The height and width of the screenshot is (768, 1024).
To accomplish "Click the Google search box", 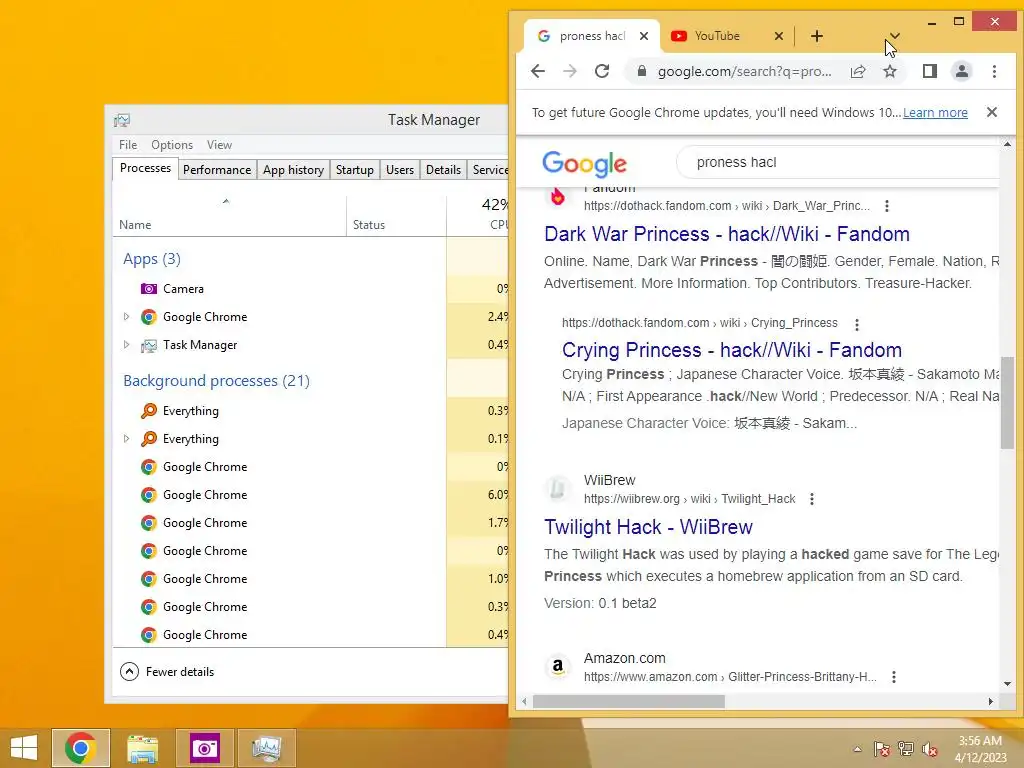I will pos(838,163).
